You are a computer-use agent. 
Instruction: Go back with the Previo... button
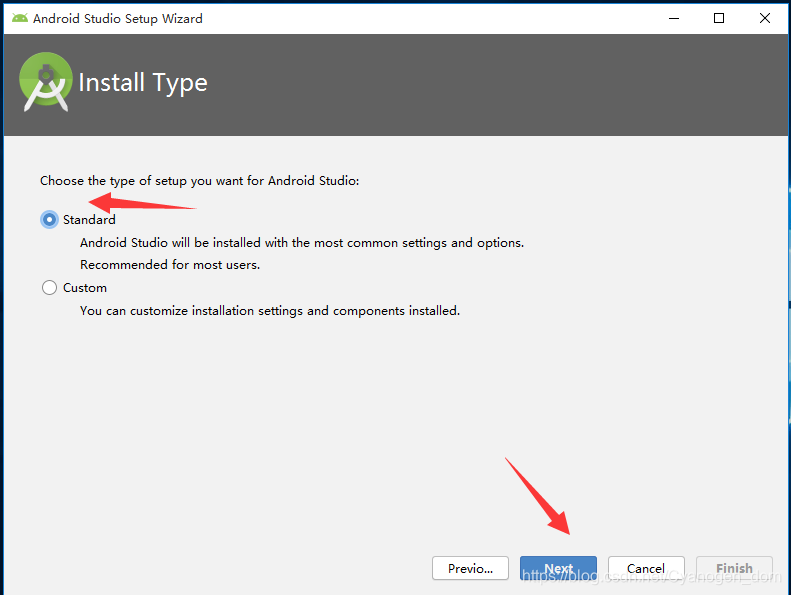click(470, 568)
